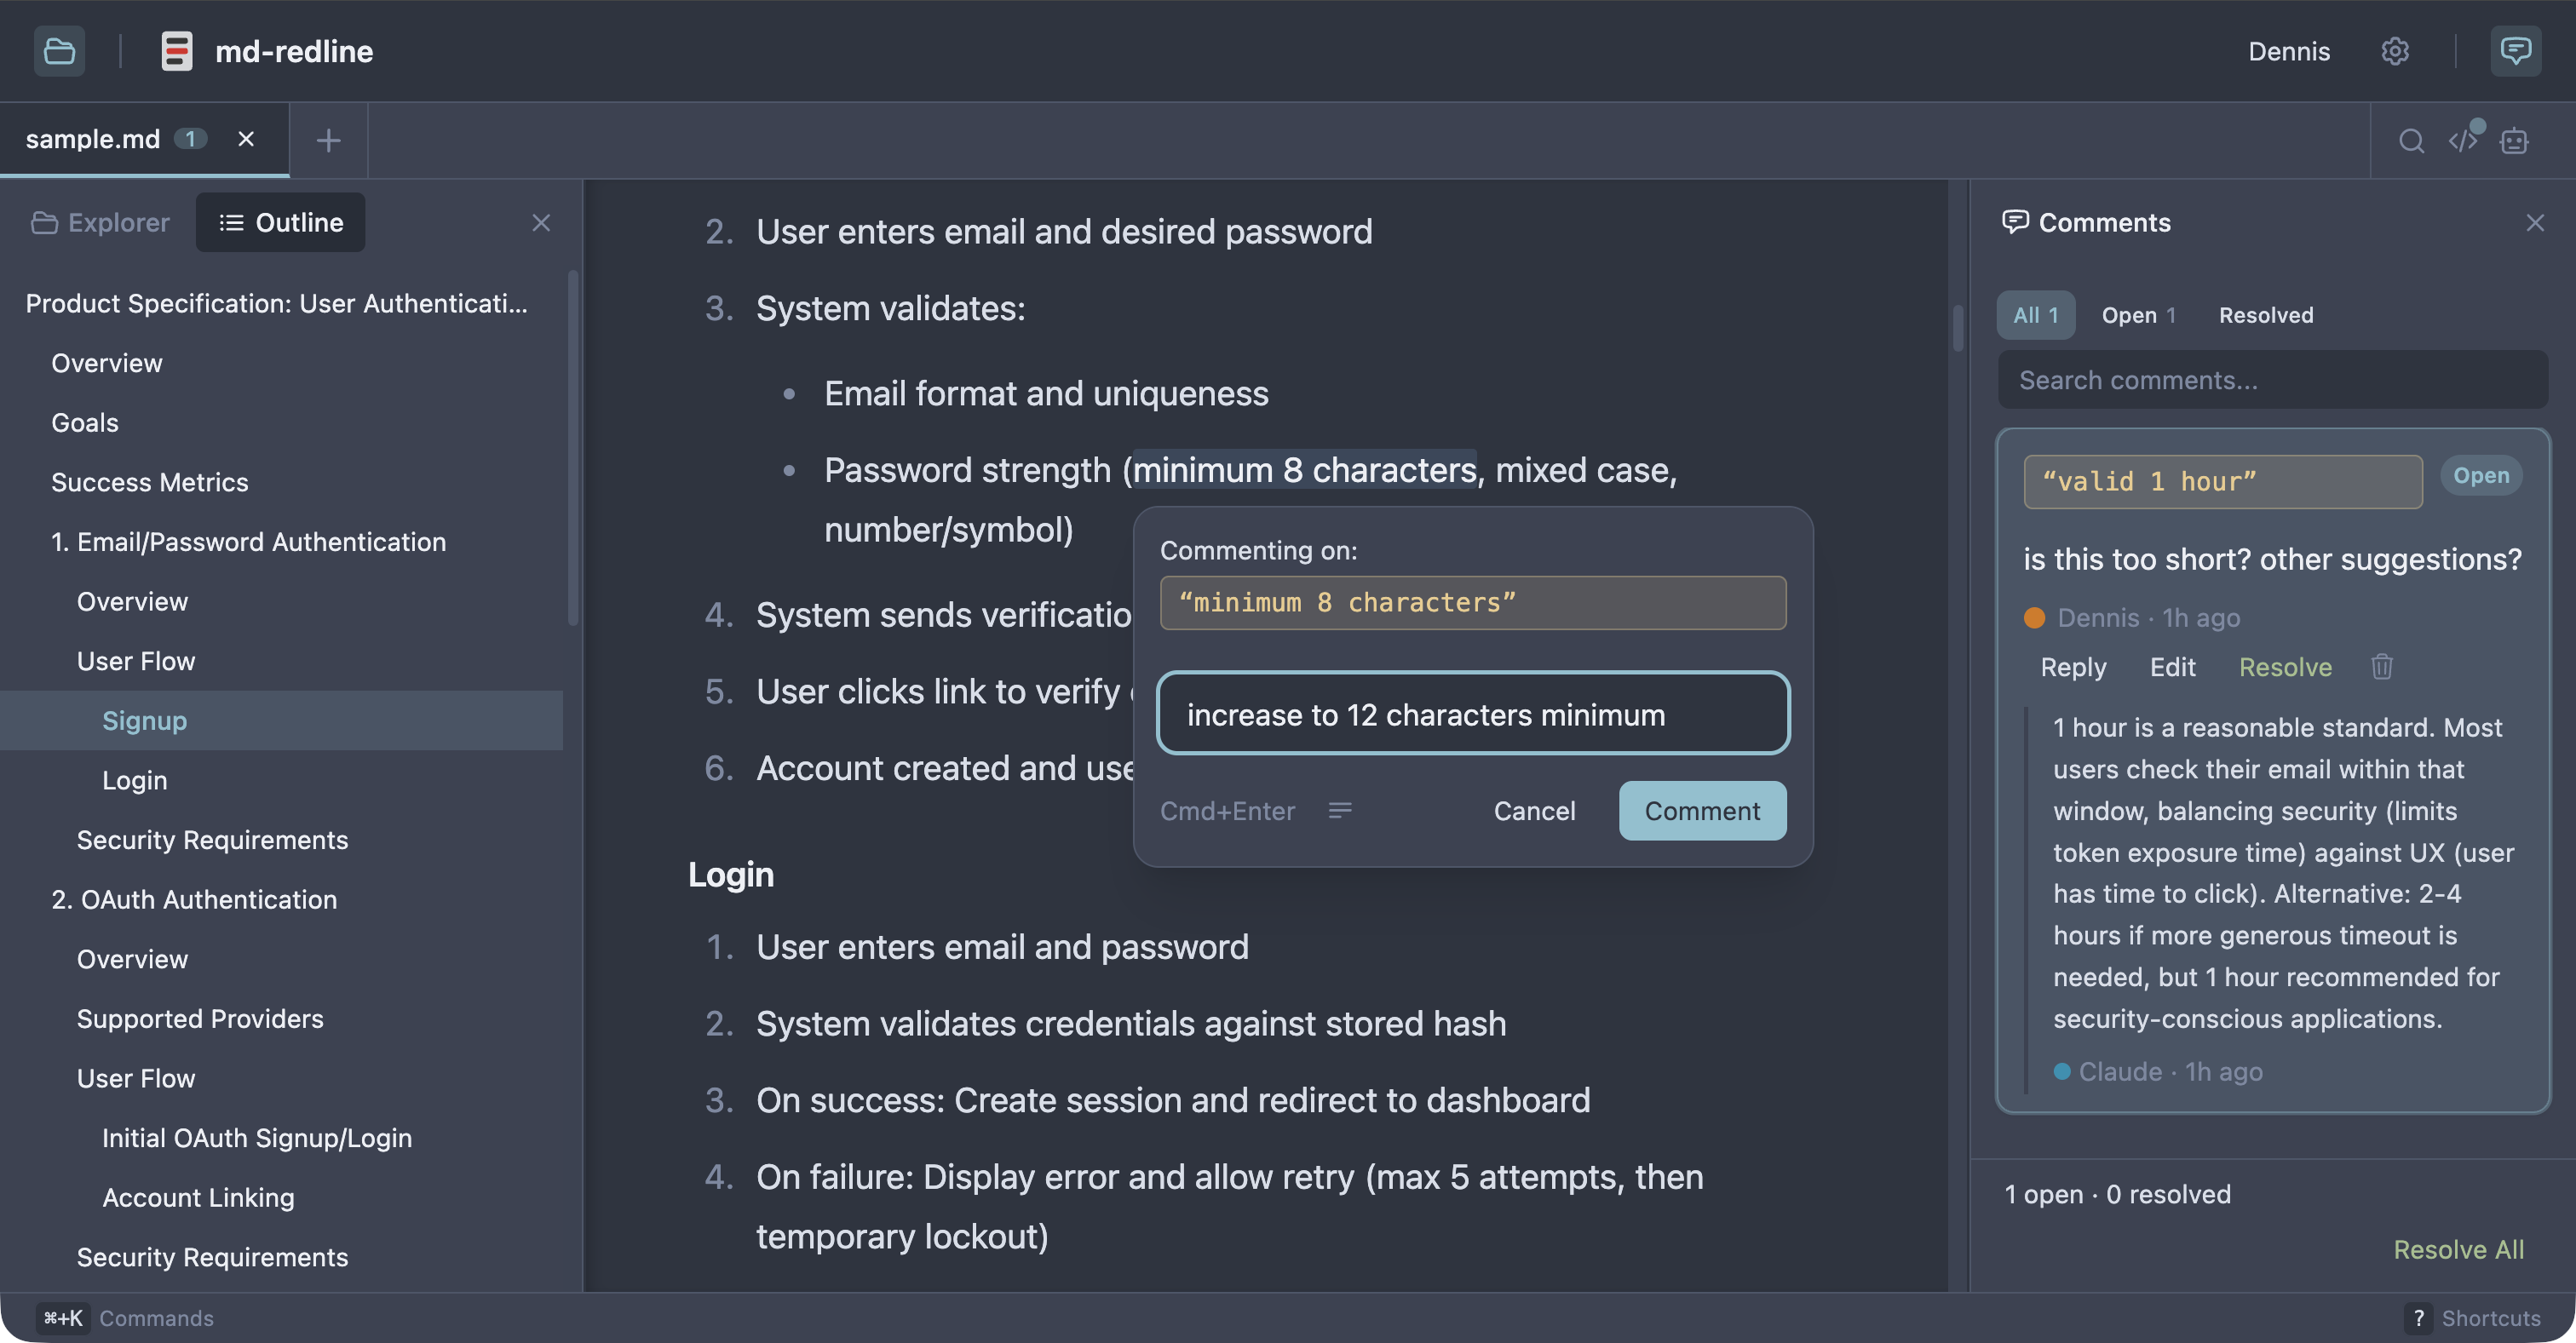Viewport: 2576px width, 1343px height.
Task: Select the All comments filter
Action: pos(2035,315)
